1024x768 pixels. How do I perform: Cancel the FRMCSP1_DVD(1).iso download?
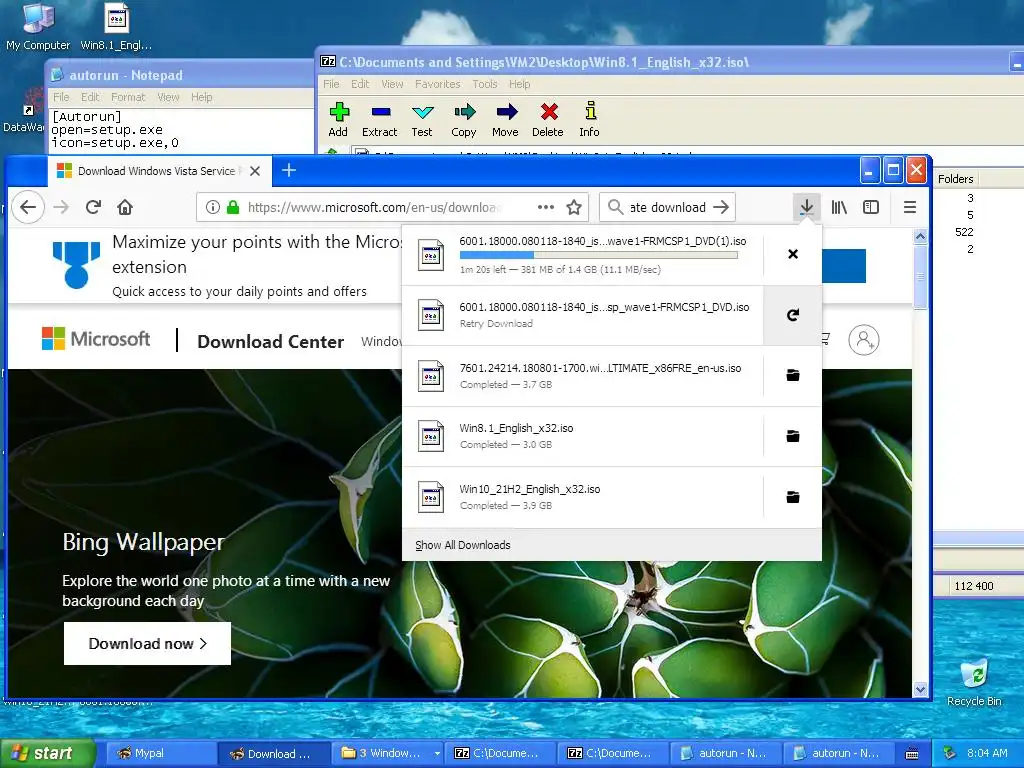[x=793, y=254]
